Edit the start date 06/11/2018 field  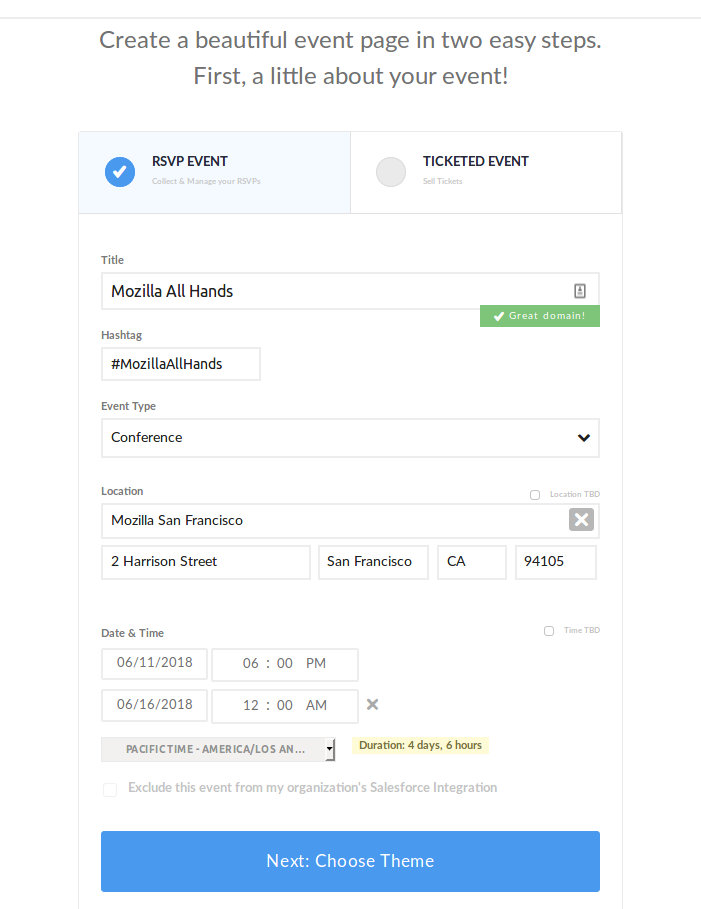154,663
